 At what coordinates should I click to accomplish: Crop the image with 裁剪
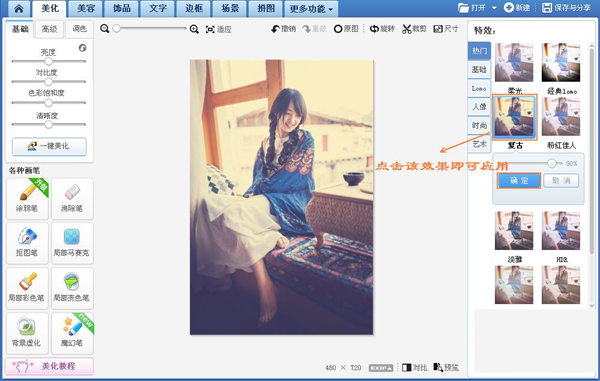tap(414, 29)
